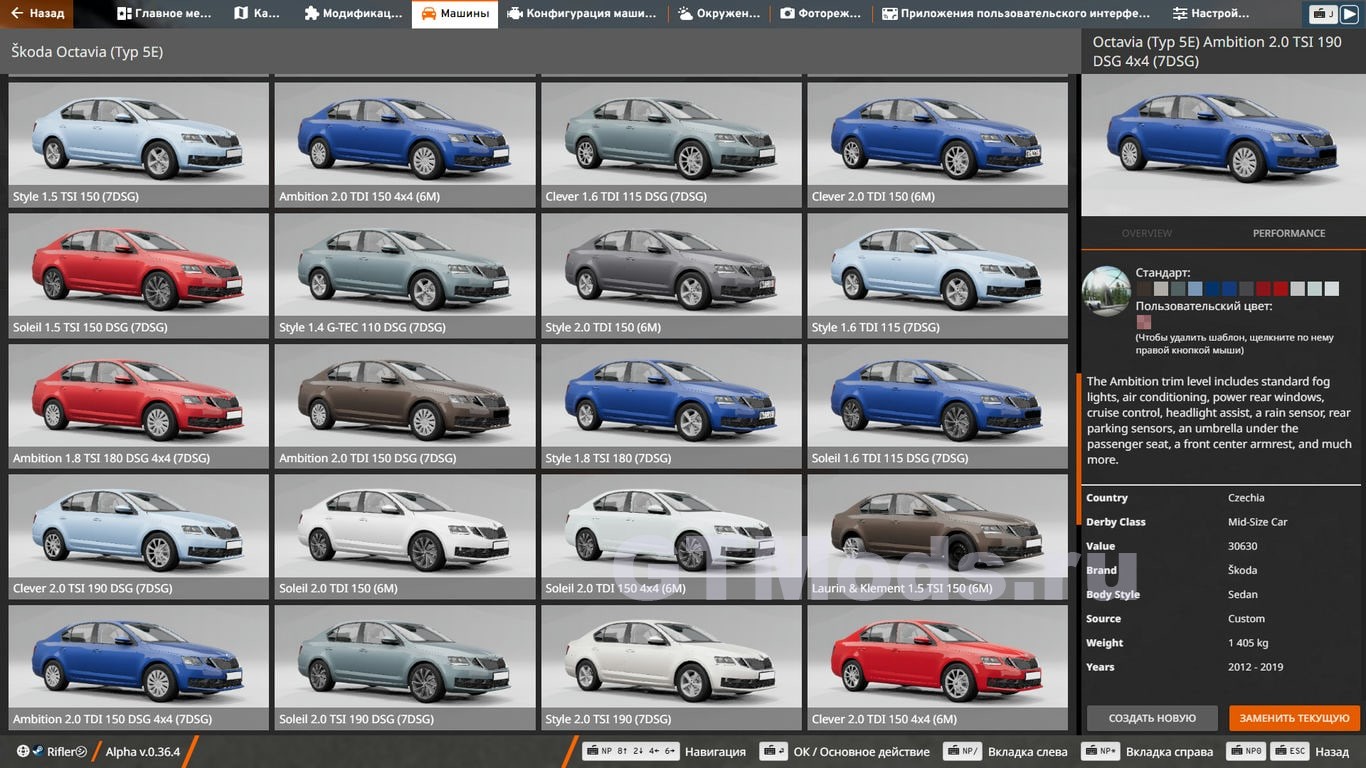Click the Weight value 1 405 kg
Image resolution: width=1366 pixels, height=768 pixels.
[1248, 643]
